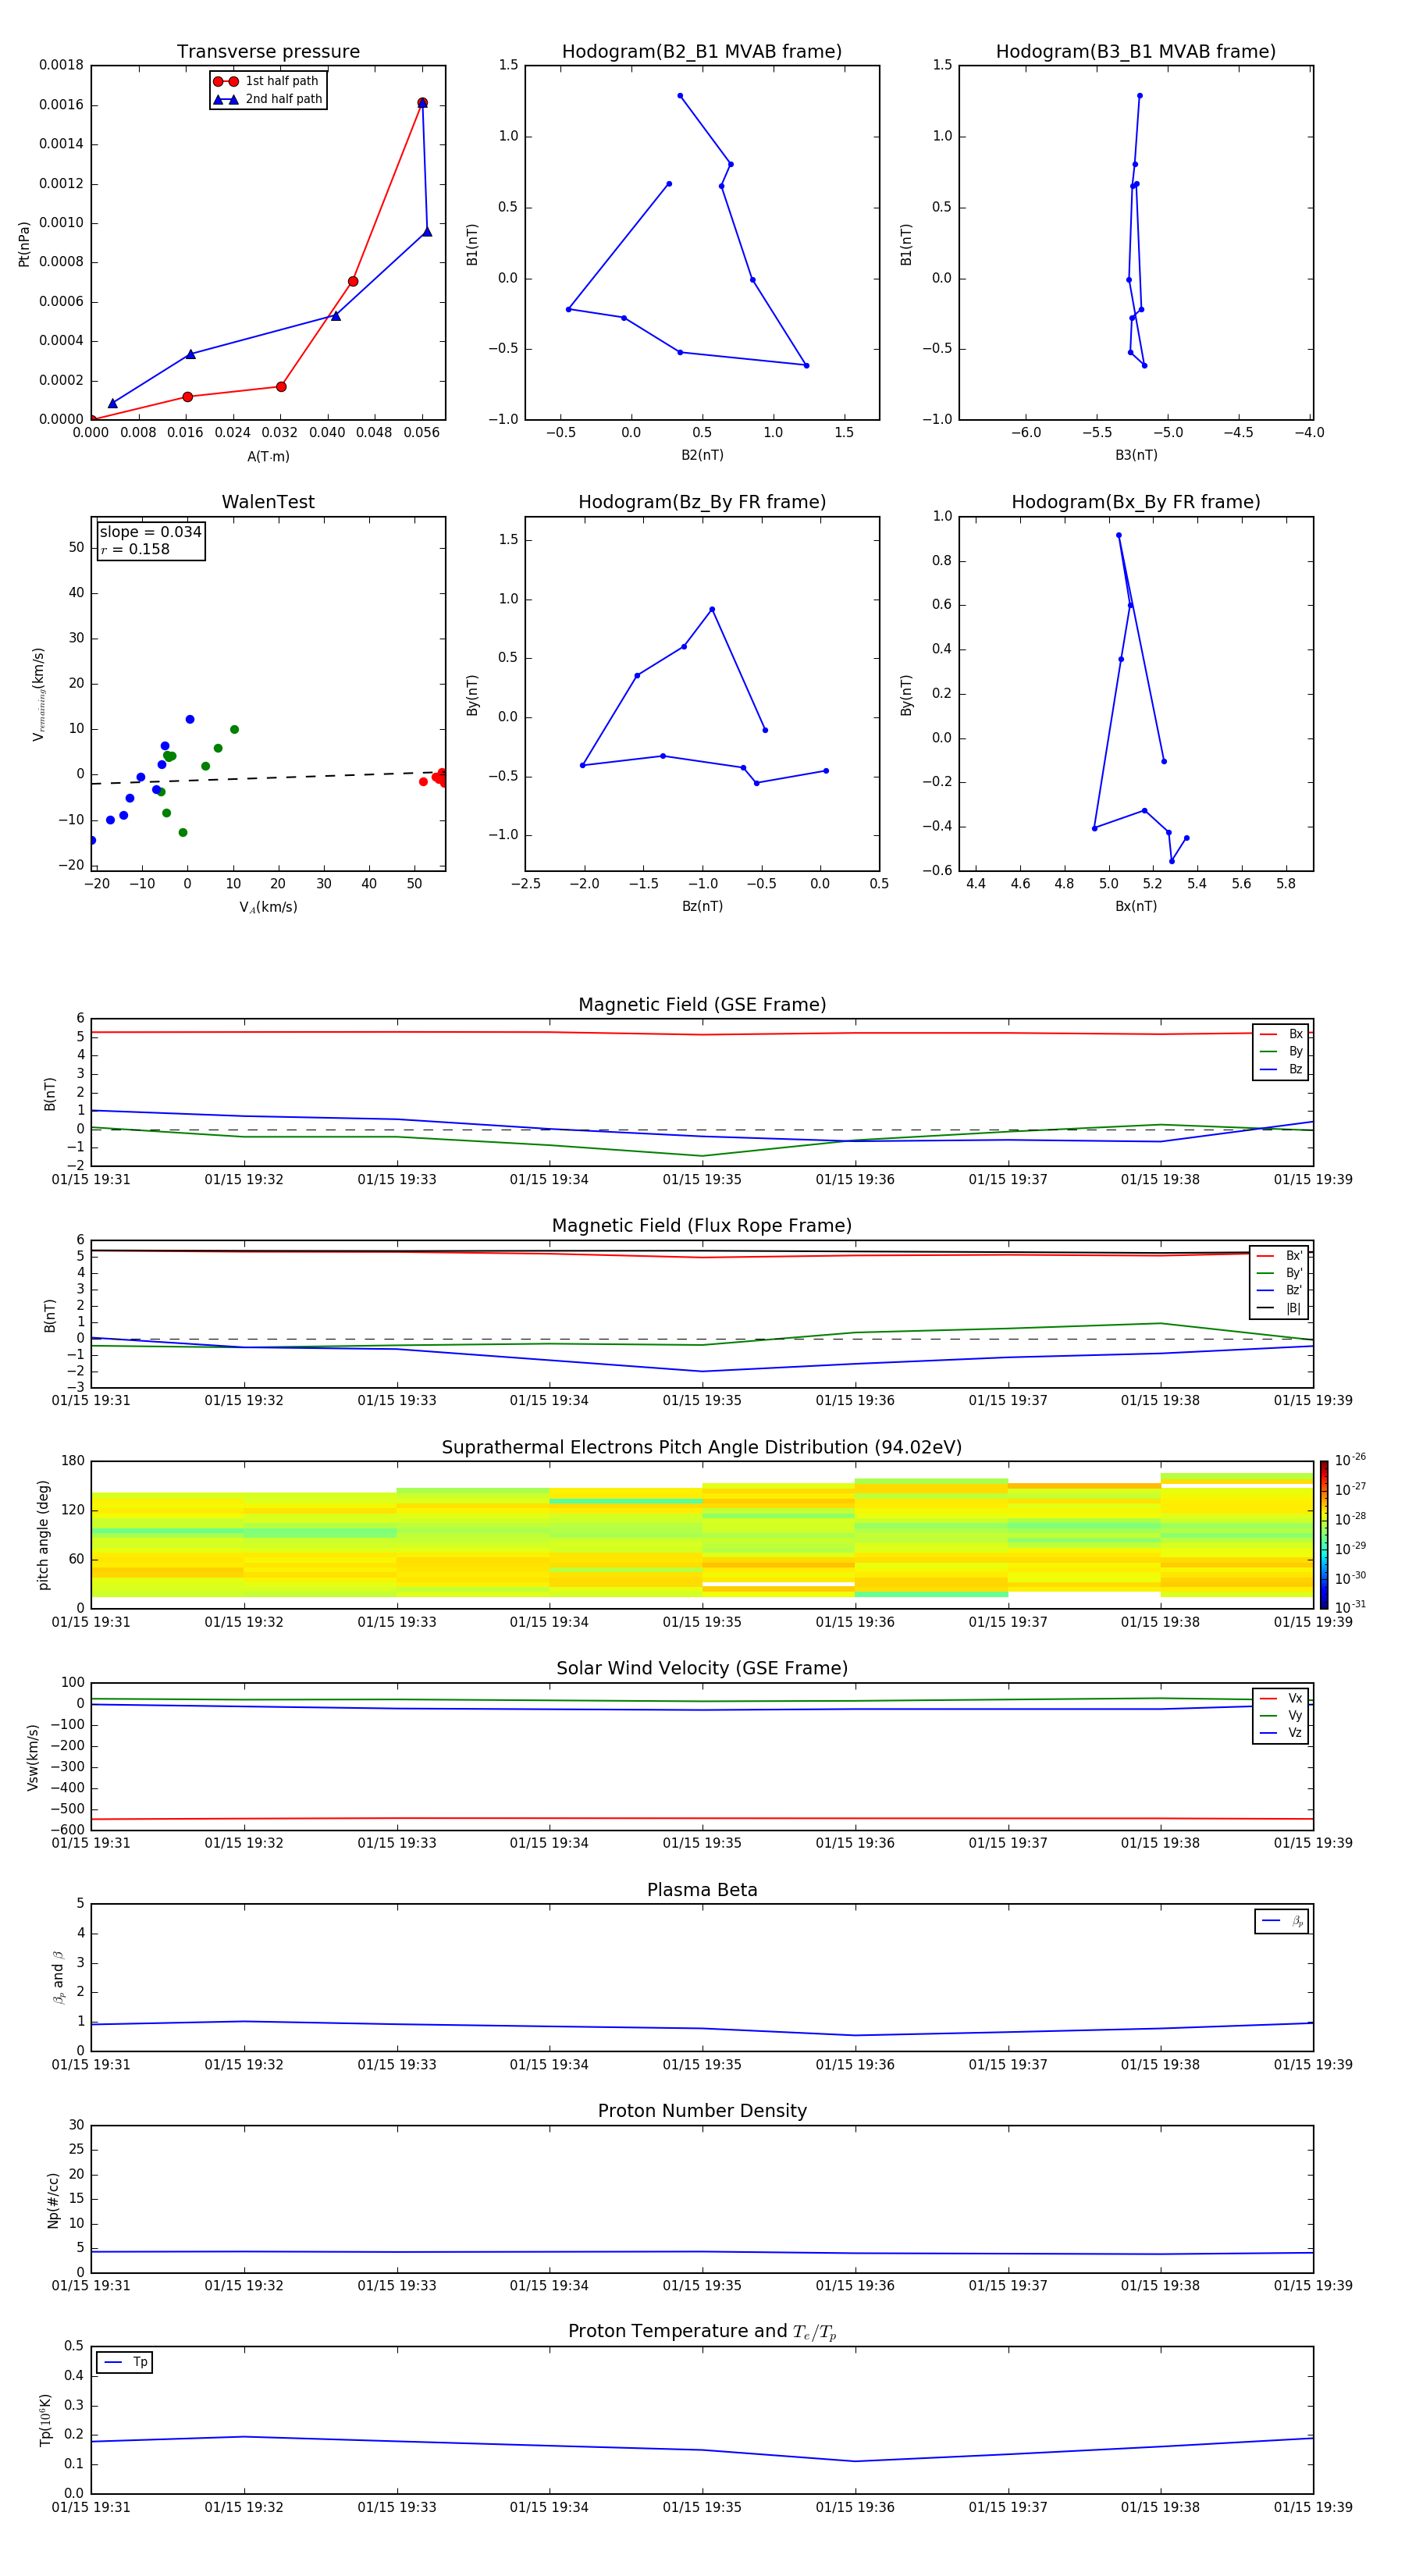Select the "2nd half path" legend entry
Viewport: 1405px width, 2576px height.
coord(267,99)
